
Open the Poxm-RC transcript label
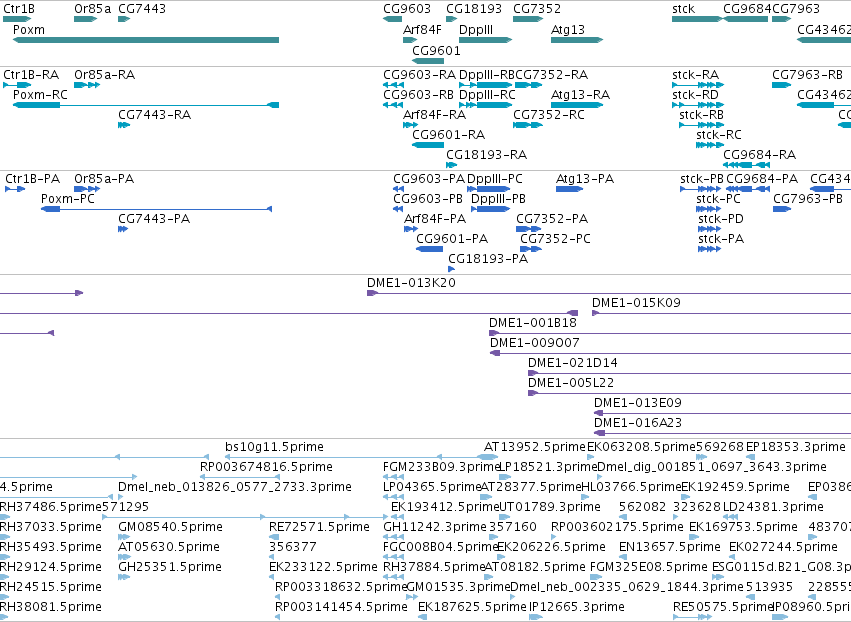tap(40, 95)
